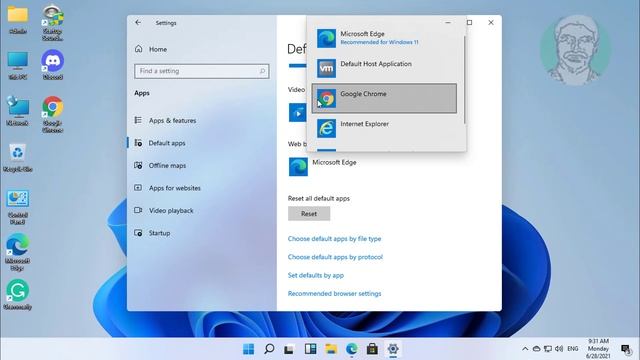Viewport: 640px width, 360px height.
Task: Click the video player default app icon
Action: tap(298, 113)
